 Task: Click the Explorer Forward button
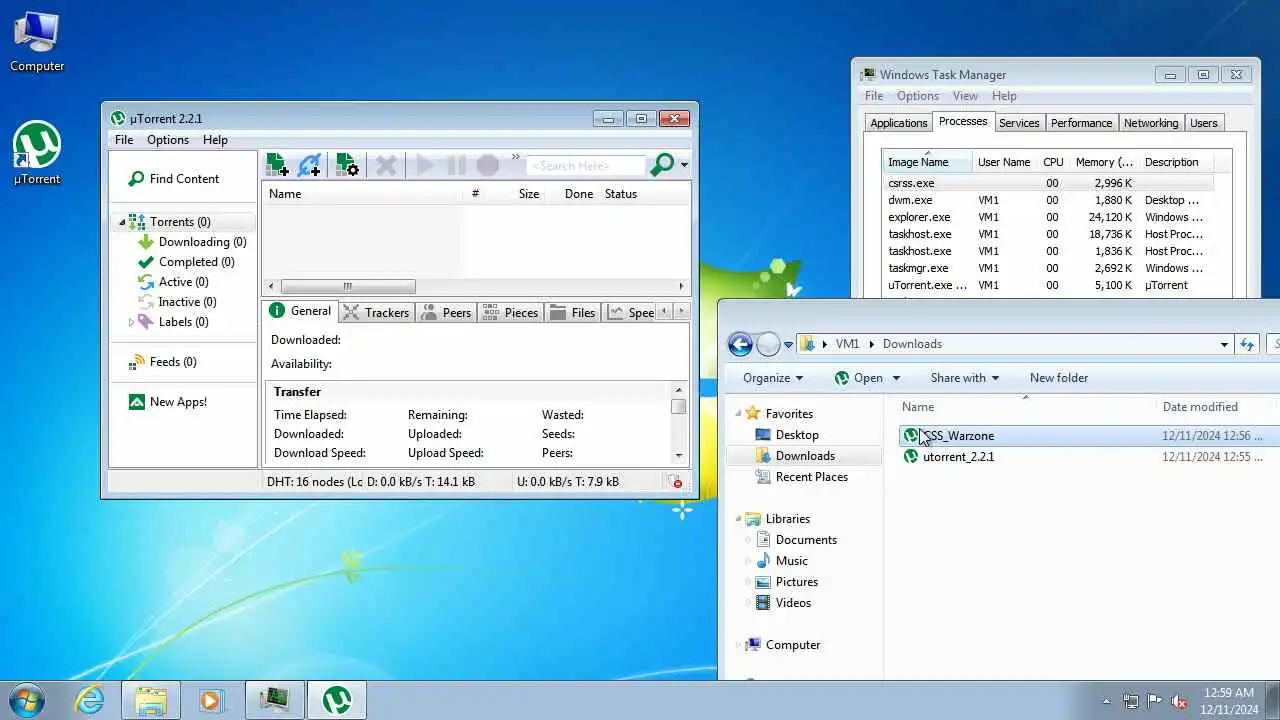point(768,344)
